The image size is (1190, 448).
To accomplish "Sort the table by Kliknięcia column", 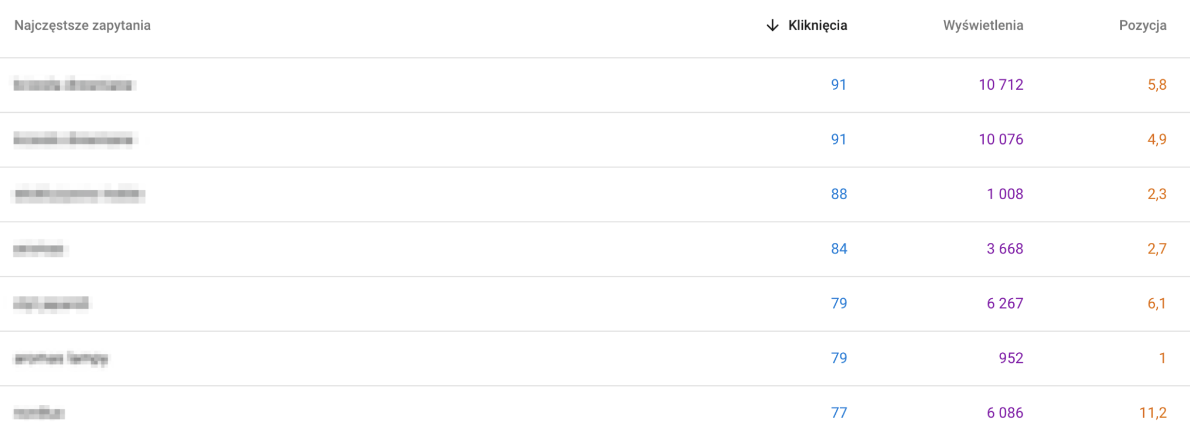I will (x=817, y=26).
